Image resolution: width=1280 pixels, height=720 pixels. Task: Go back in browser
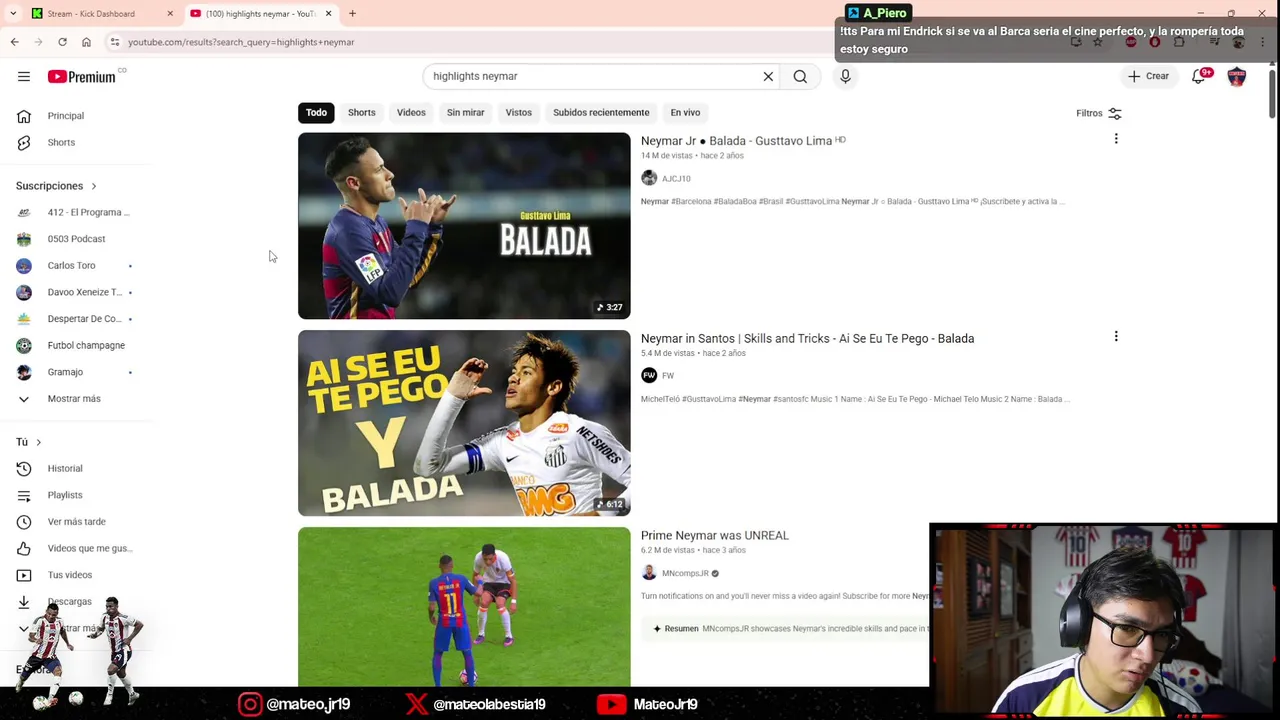(x=14, y=42)
